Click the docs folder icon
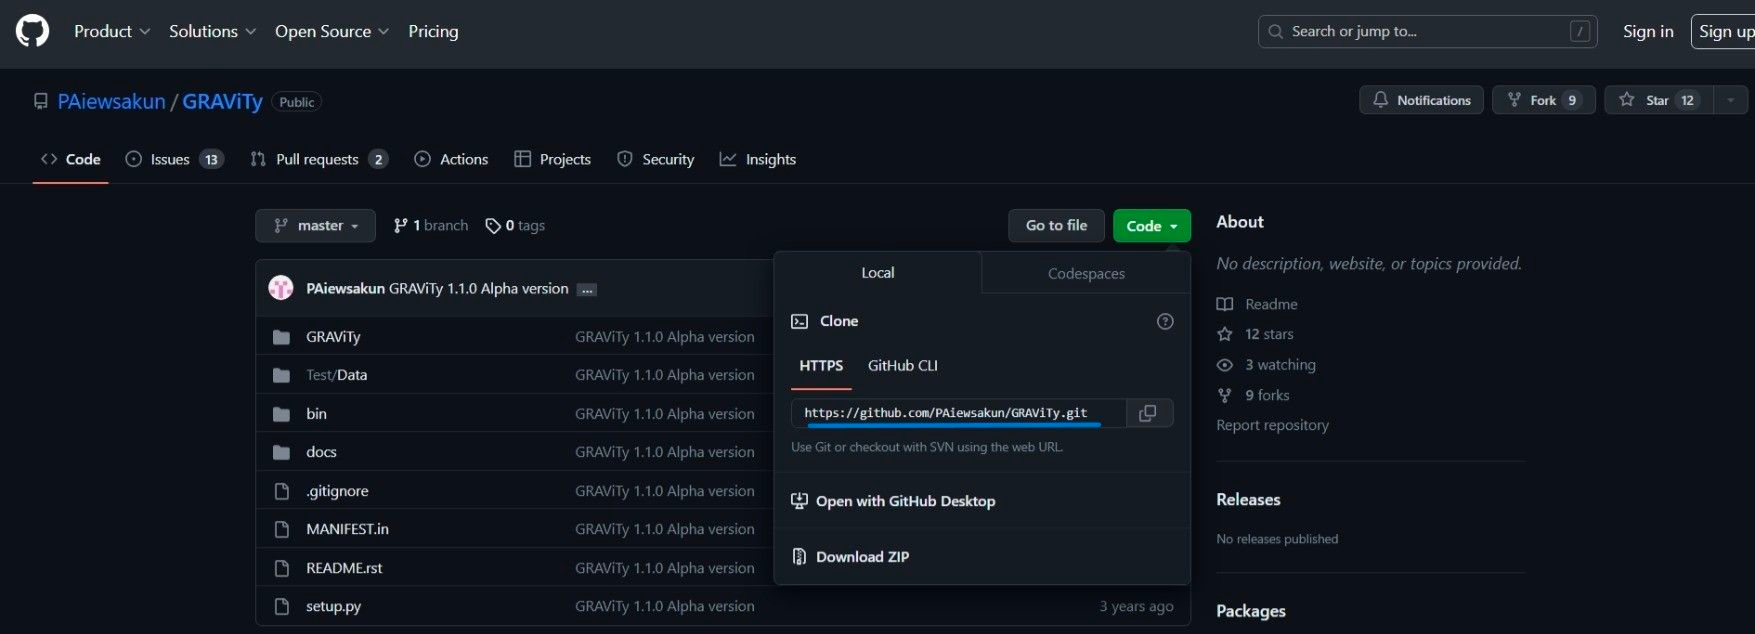Screen dimensions: 1755x634 281,452
